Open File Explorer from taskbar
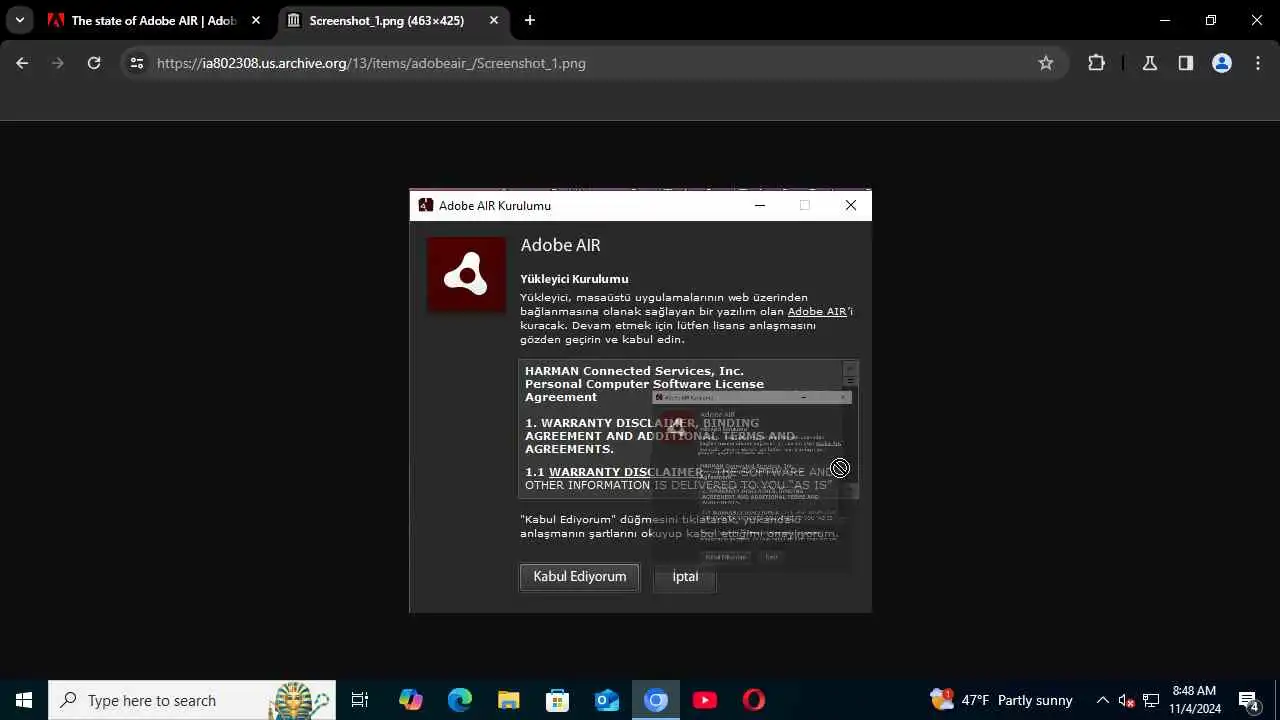1280x720 pixels. pos(508,700)
